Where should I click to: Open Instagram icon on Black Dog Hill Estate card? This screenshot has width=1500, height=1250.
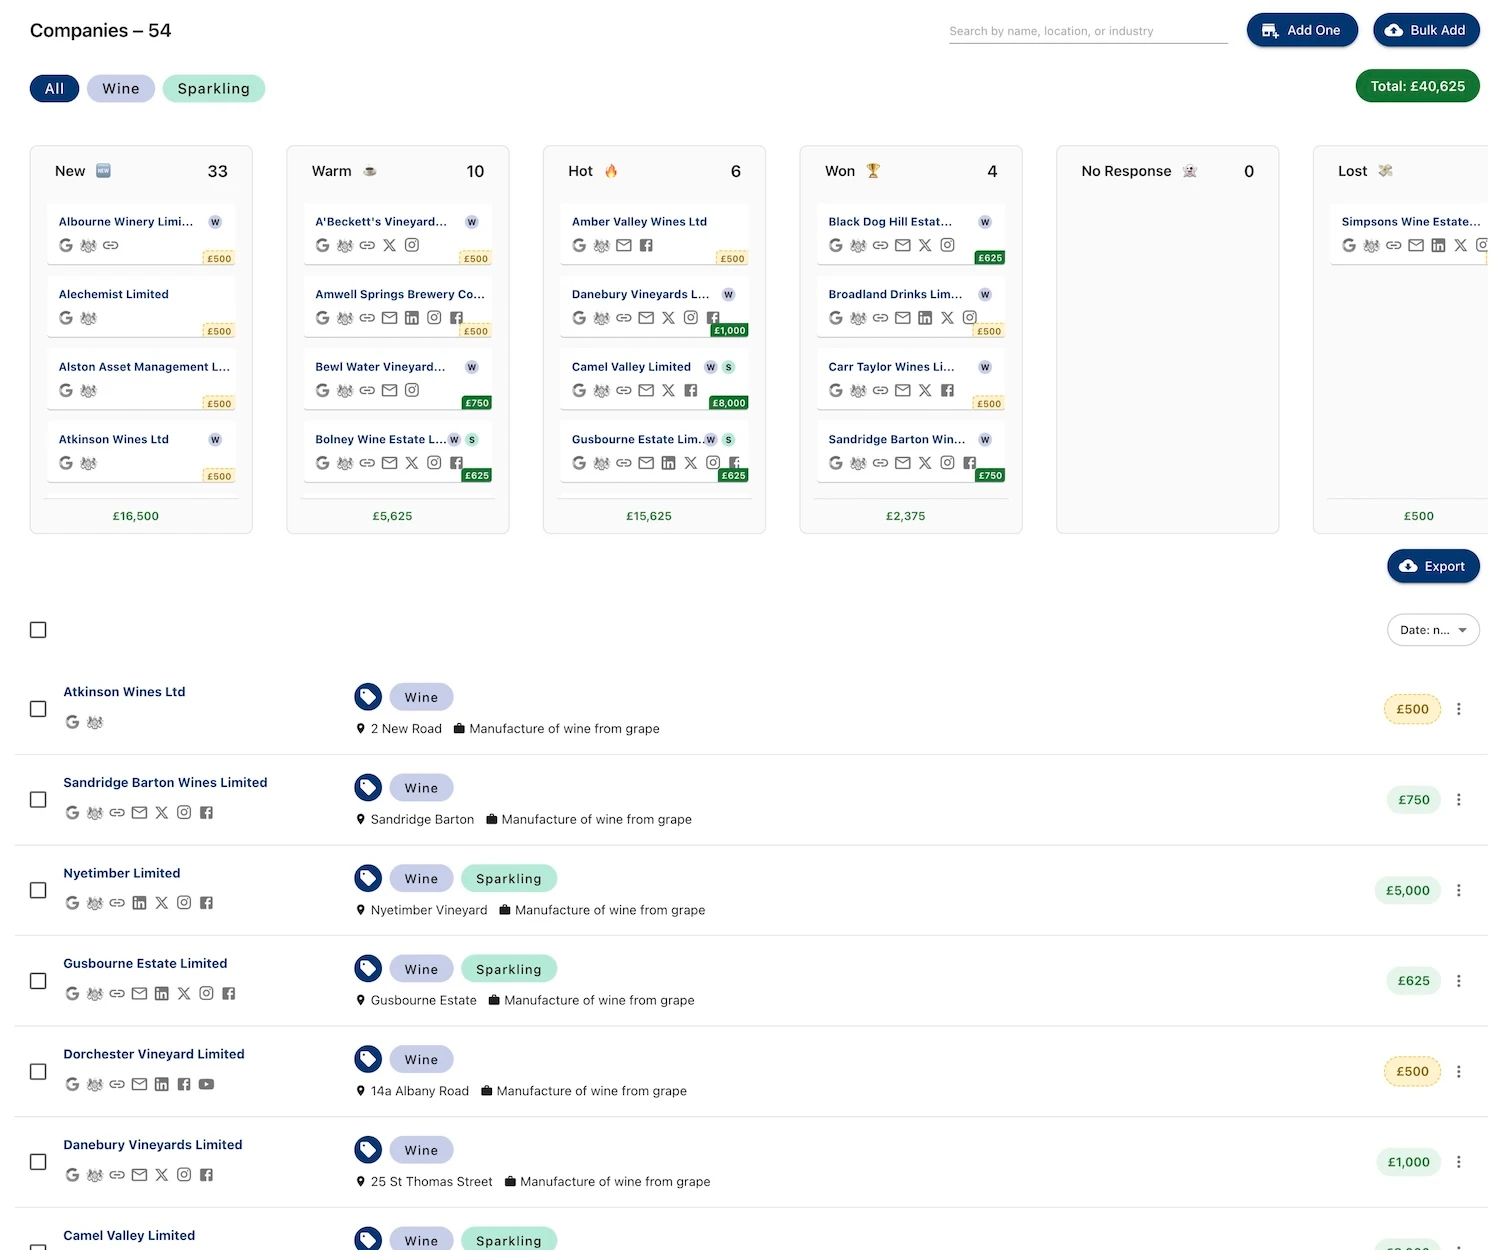[x=947, y=245]
